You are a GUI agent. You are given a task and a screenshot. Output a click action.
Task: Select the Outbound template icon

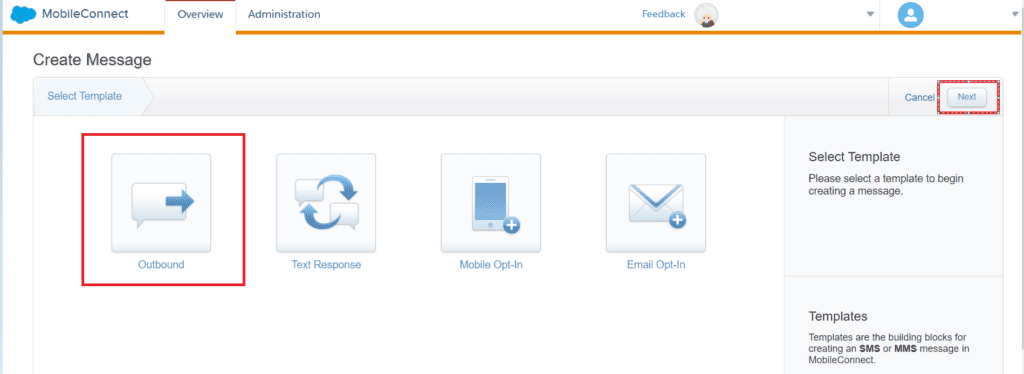(161, 203)
